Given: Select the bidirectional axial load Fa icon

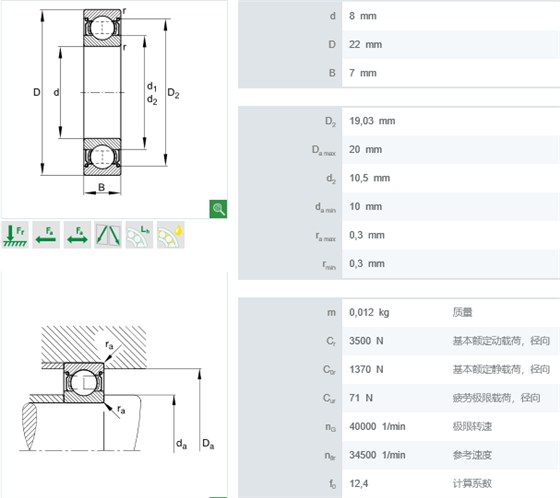Looking at the screenshot, I should click(77, 235).
